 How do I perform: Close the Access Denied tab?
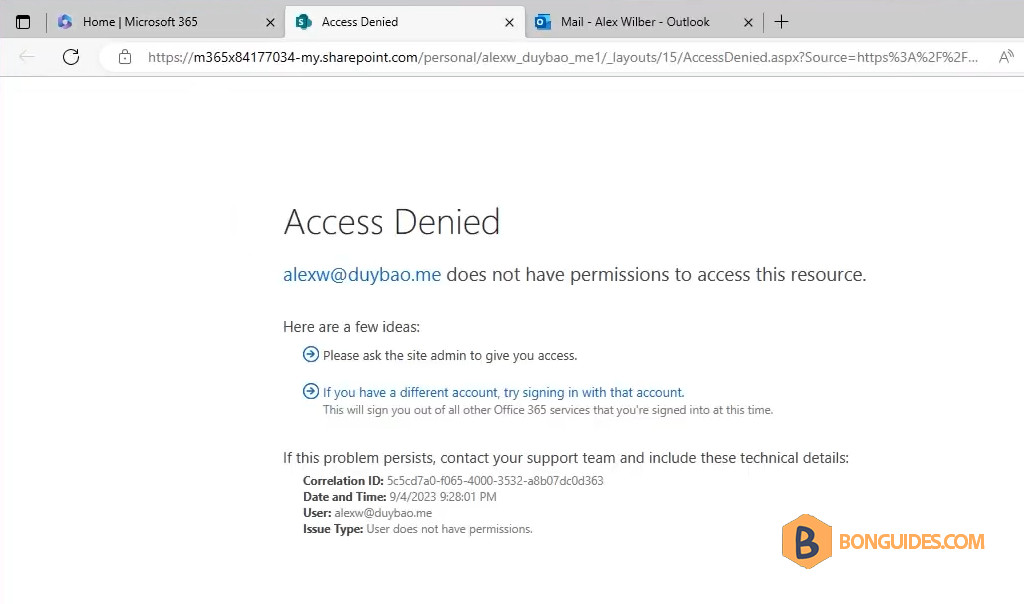[x=509, y=22]
